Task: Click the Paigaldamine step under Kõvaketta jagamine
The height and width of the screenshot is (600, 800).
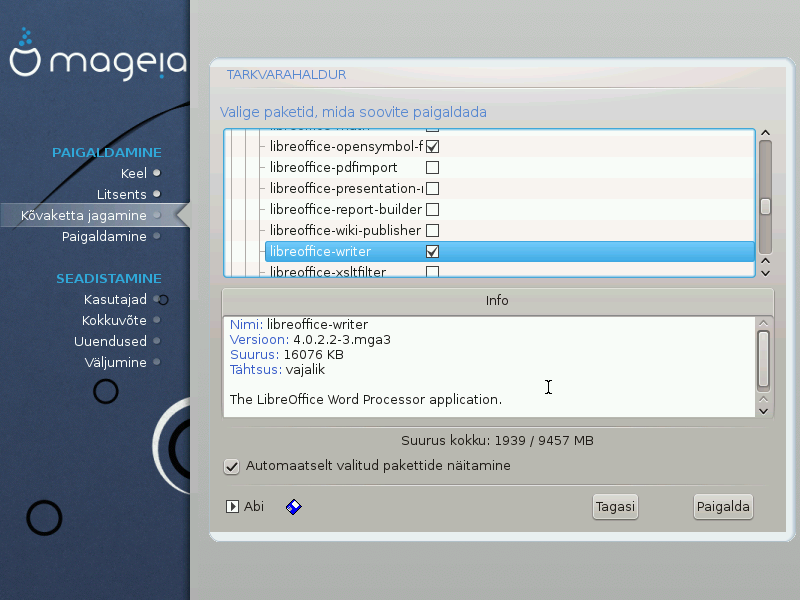Action: 104,236
